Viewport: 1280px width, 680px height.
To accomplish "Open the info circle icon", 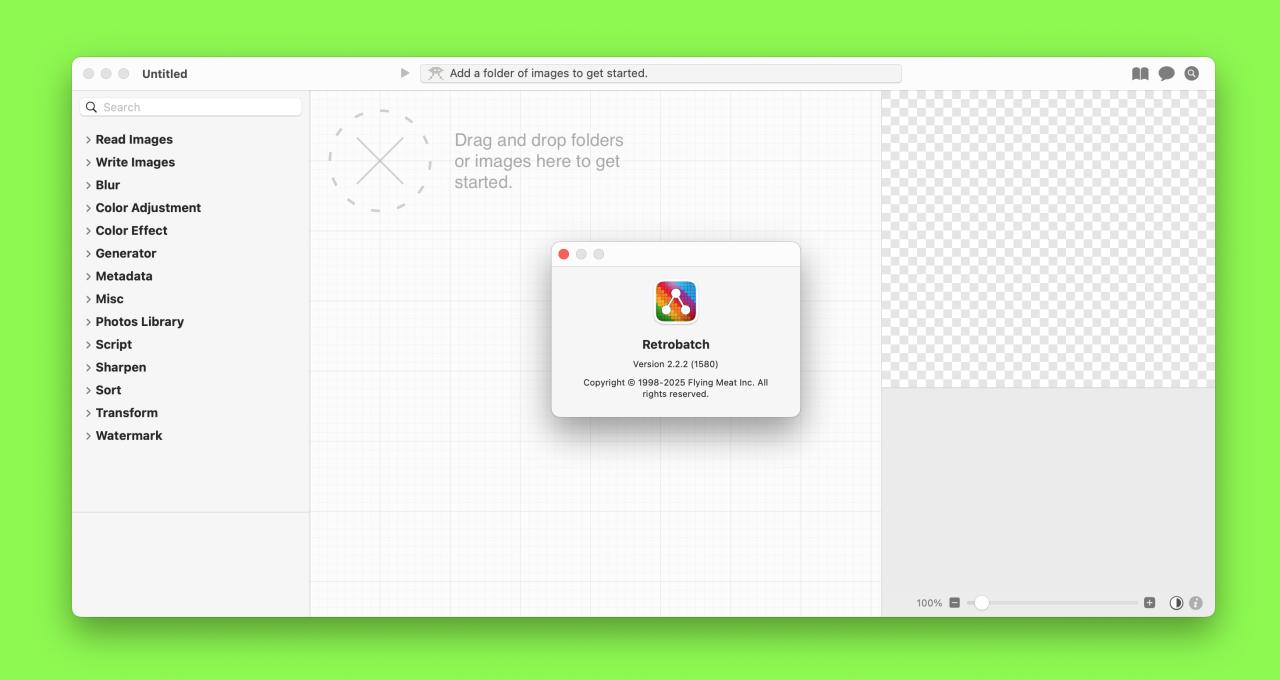I will click(x=1195, y=603).
